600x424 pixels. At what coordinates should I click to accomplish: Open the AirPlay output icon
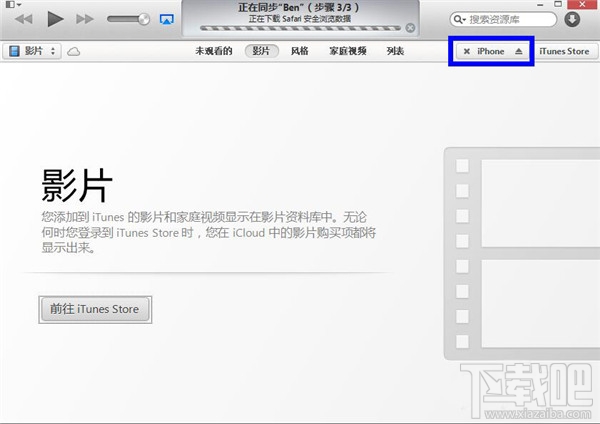tap(166, 19)
